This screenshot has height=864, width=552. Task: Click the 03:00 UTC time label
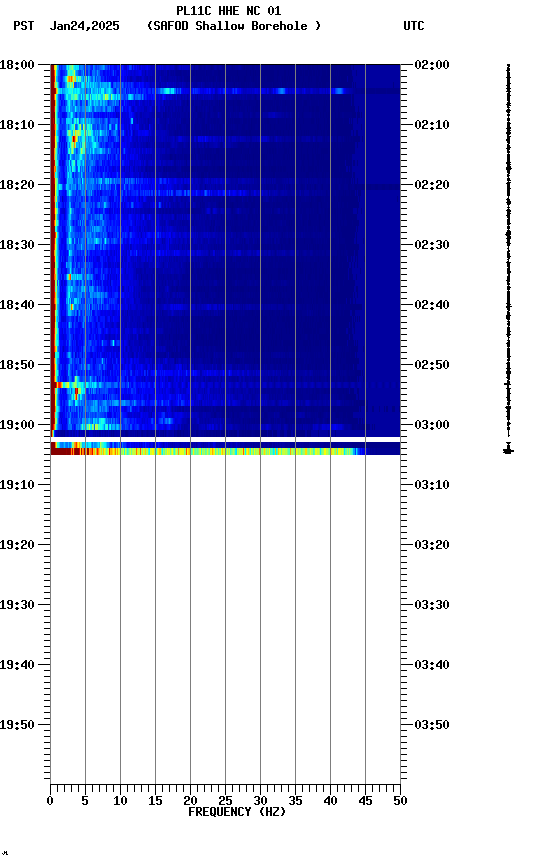pos(432,425)
